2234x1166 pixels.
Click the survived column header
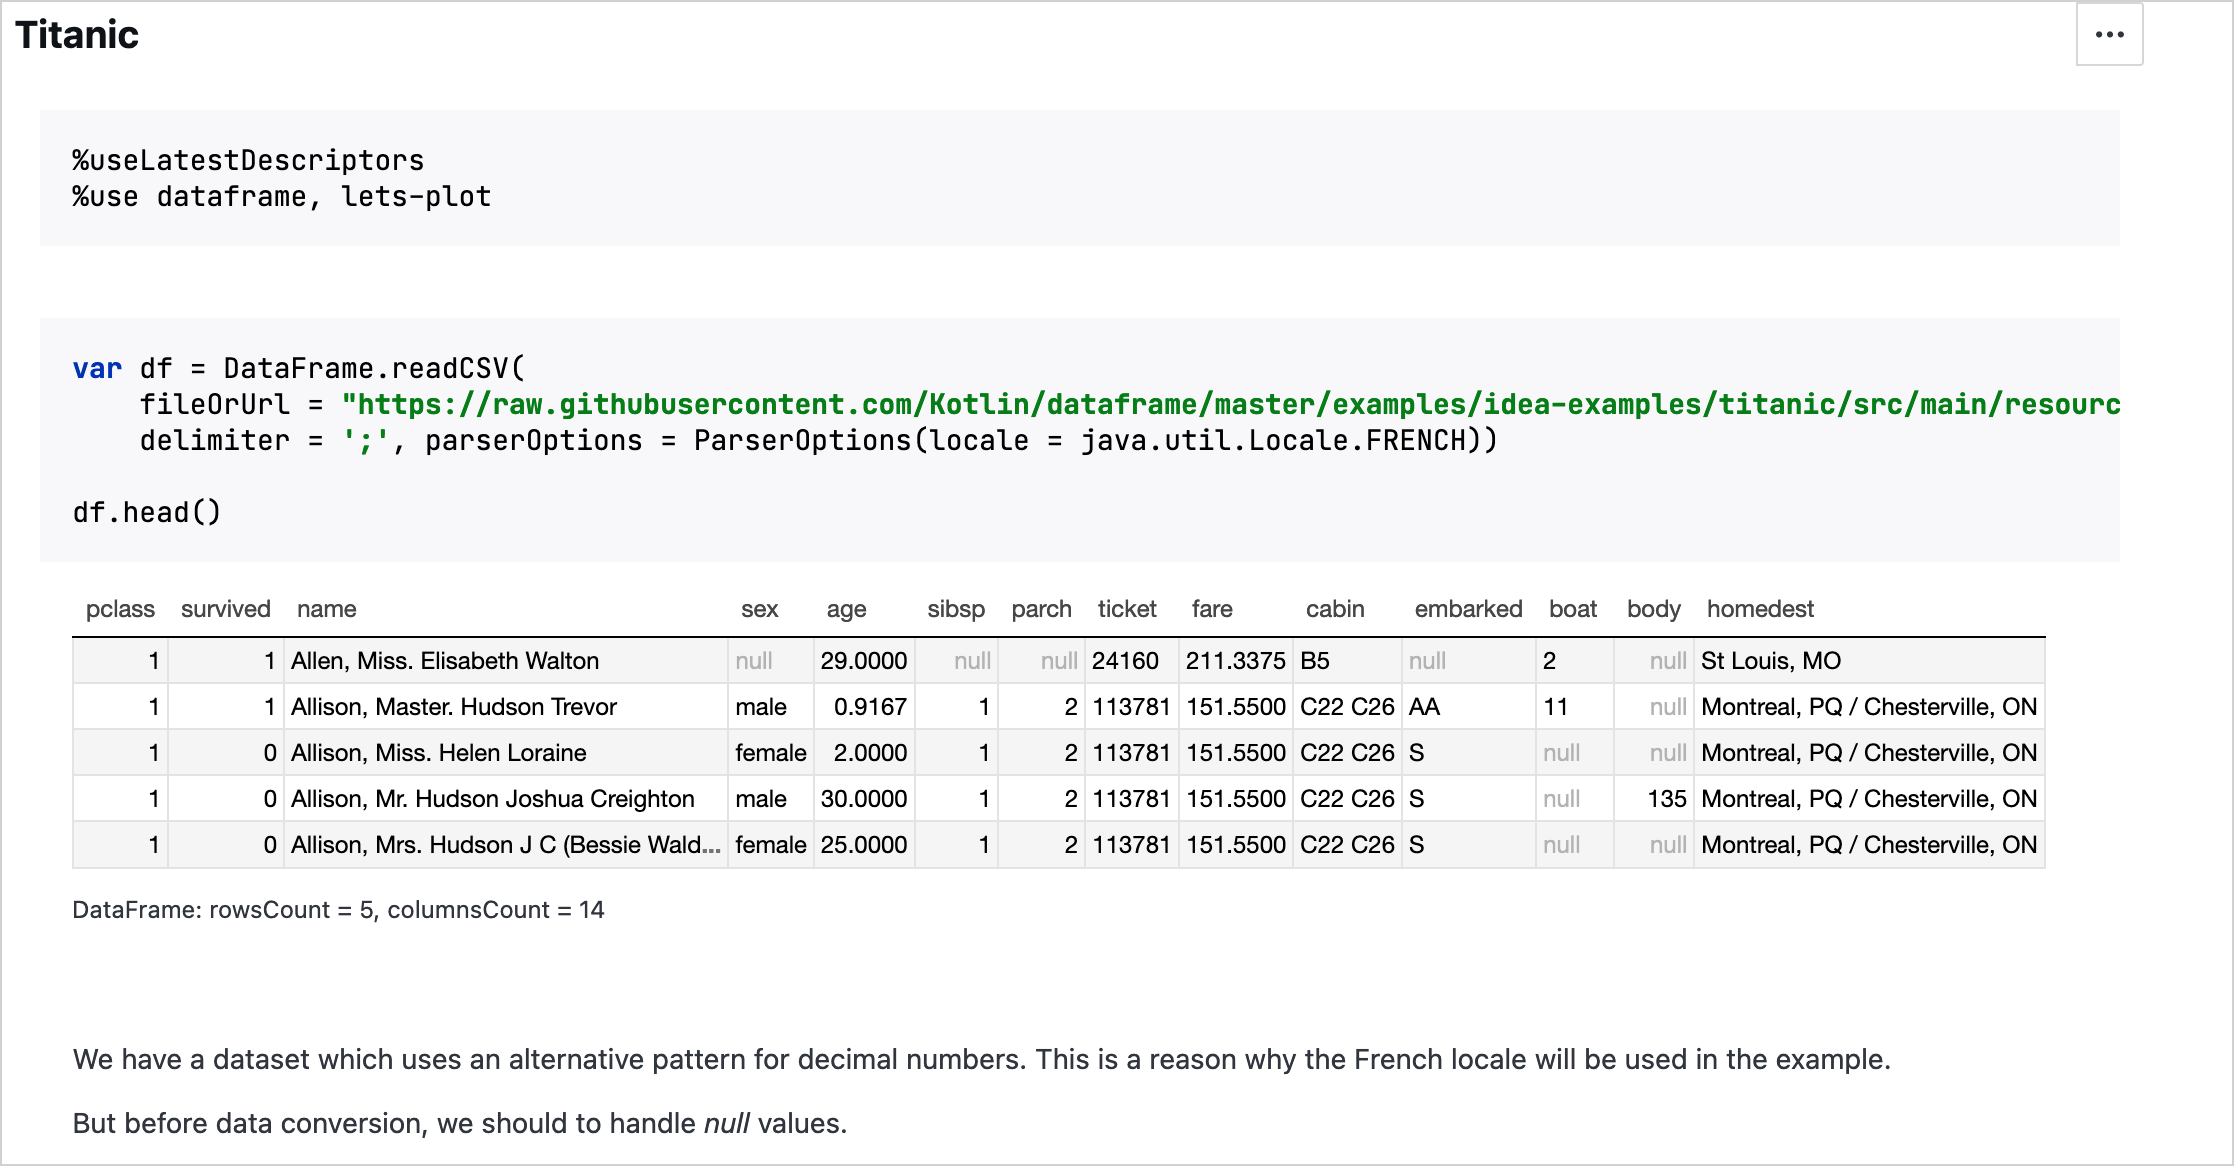pos(225,609)
